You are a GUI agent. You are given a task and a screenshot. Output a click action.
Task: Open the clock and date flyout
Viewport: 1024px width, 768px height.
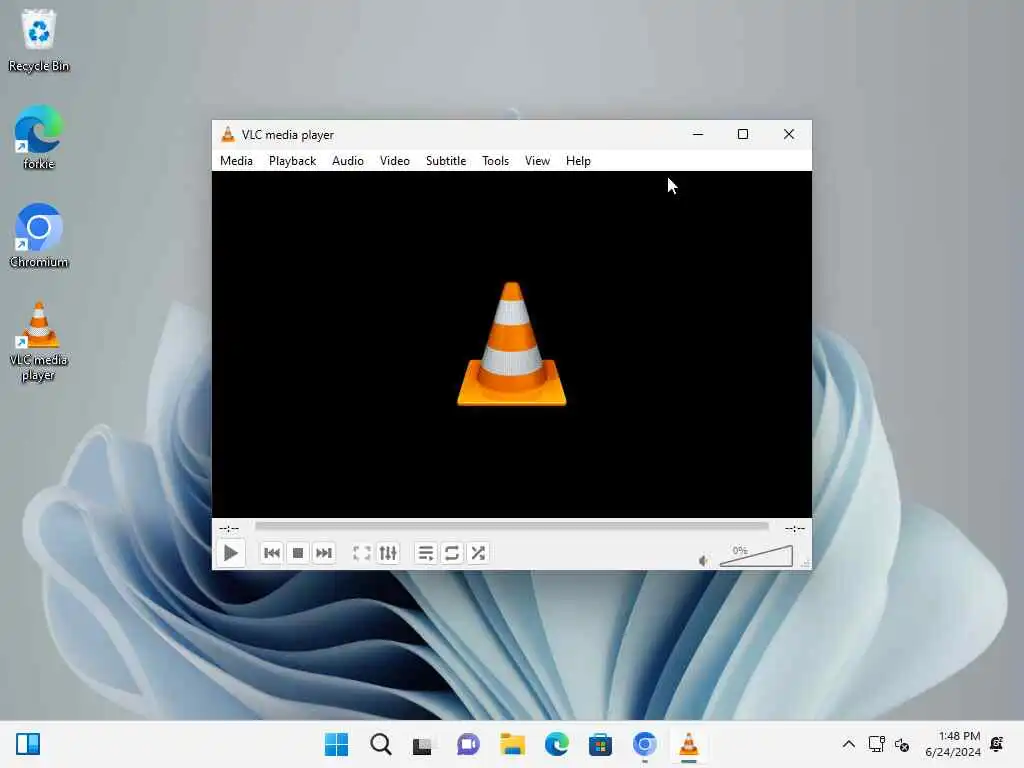pos(953,744)
